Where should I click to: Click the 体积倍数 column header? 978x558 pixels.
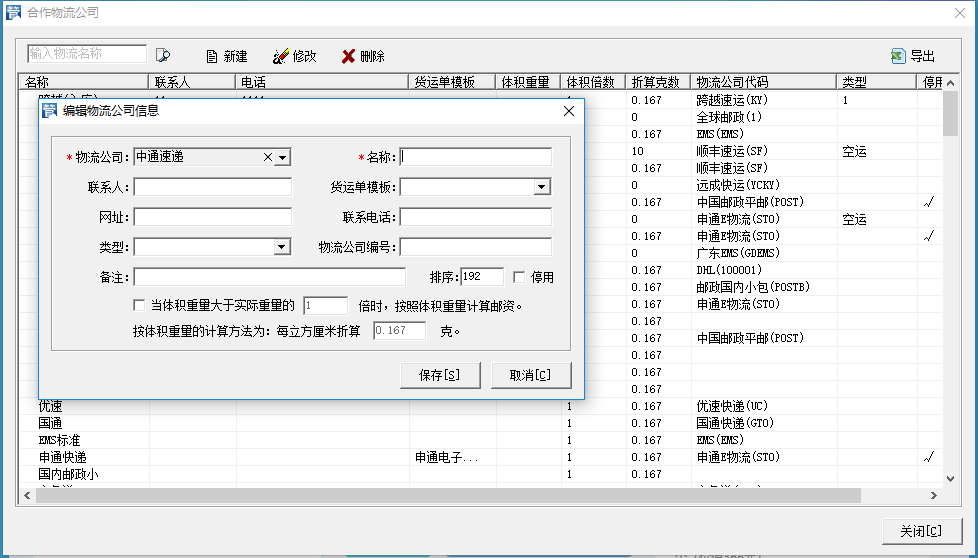(593, 82)
